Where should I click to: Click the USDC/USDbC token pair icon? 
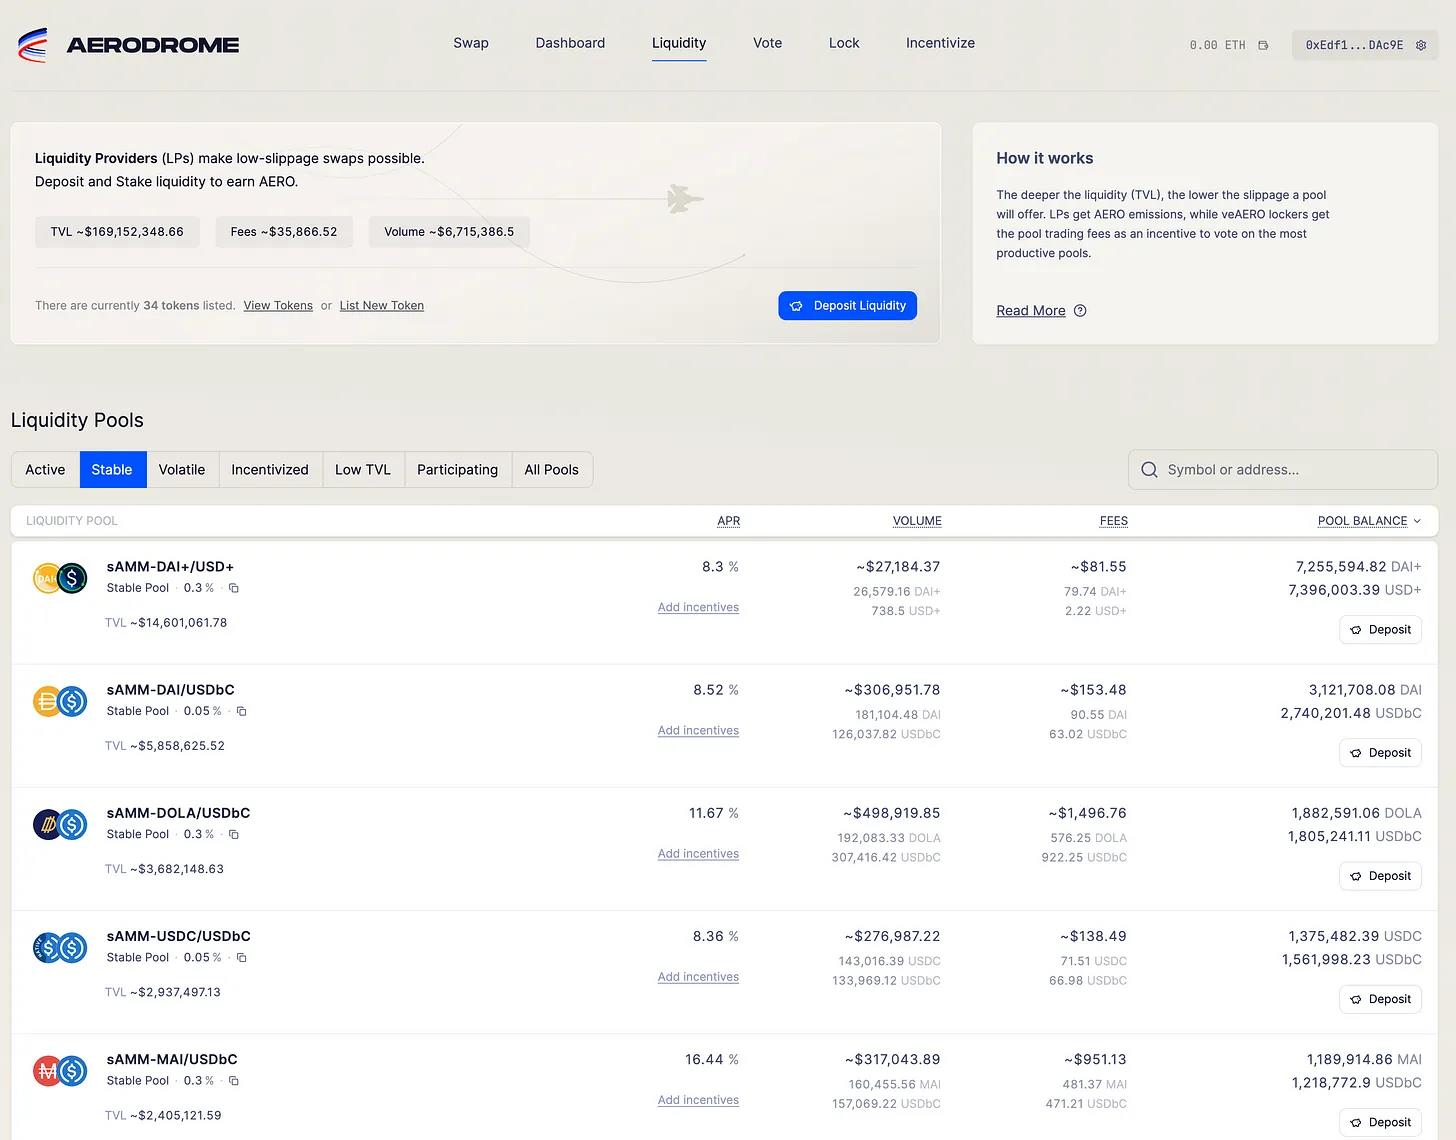tap(60, 947)
